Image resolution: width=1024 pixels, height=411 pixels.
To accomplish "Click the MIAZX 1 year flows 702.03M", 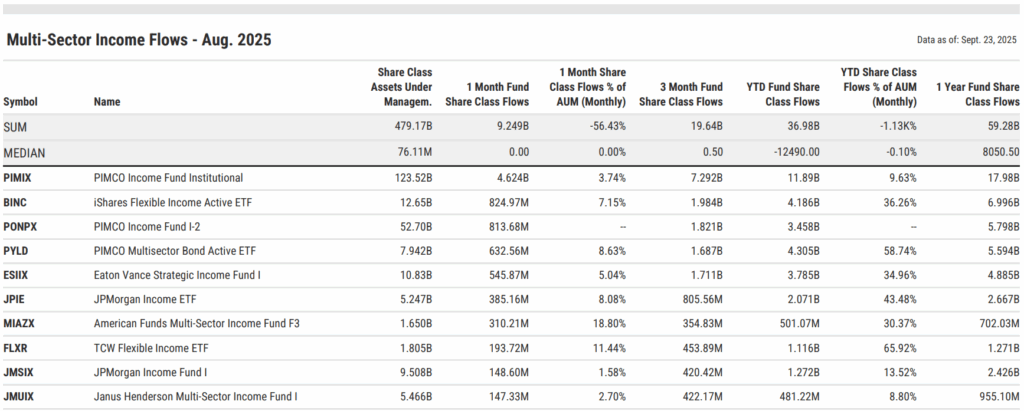I will pyautogui.click(x=999, y=323).
